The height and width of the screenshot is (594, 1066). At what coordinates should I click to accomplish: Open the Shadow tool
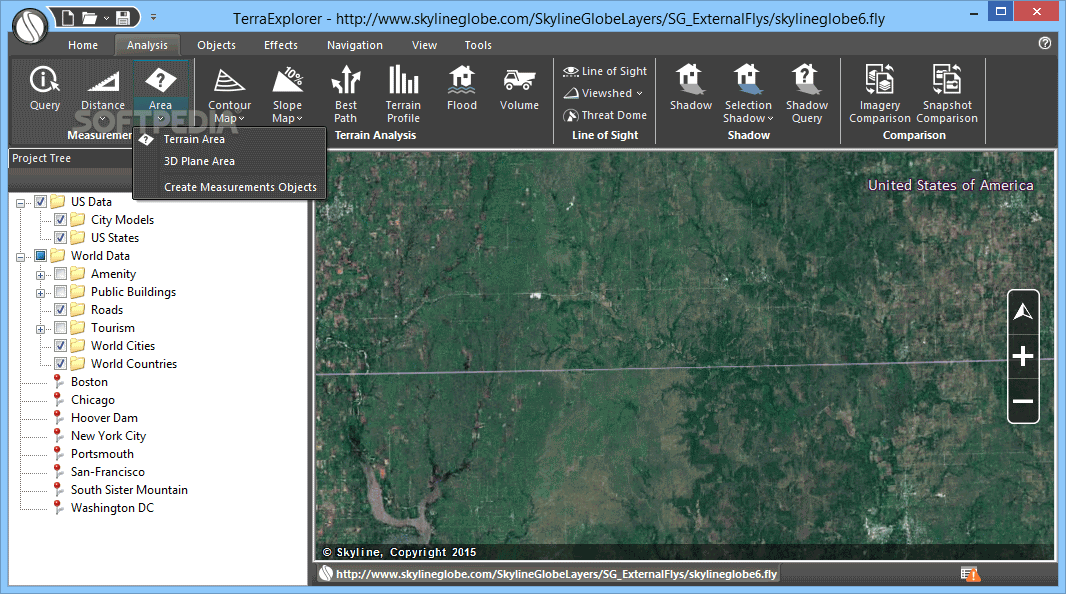click(x=691, y=88)
